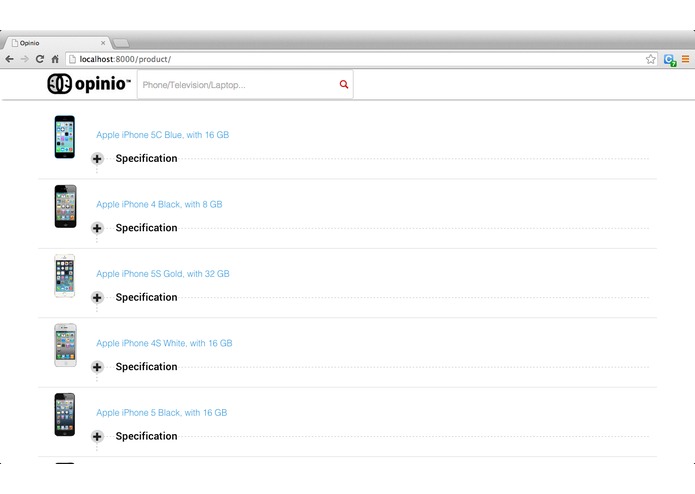Click Specification label under iPhone 5C Blue
The height and width of the screenshot is (494, 695).
coord(146,159)
